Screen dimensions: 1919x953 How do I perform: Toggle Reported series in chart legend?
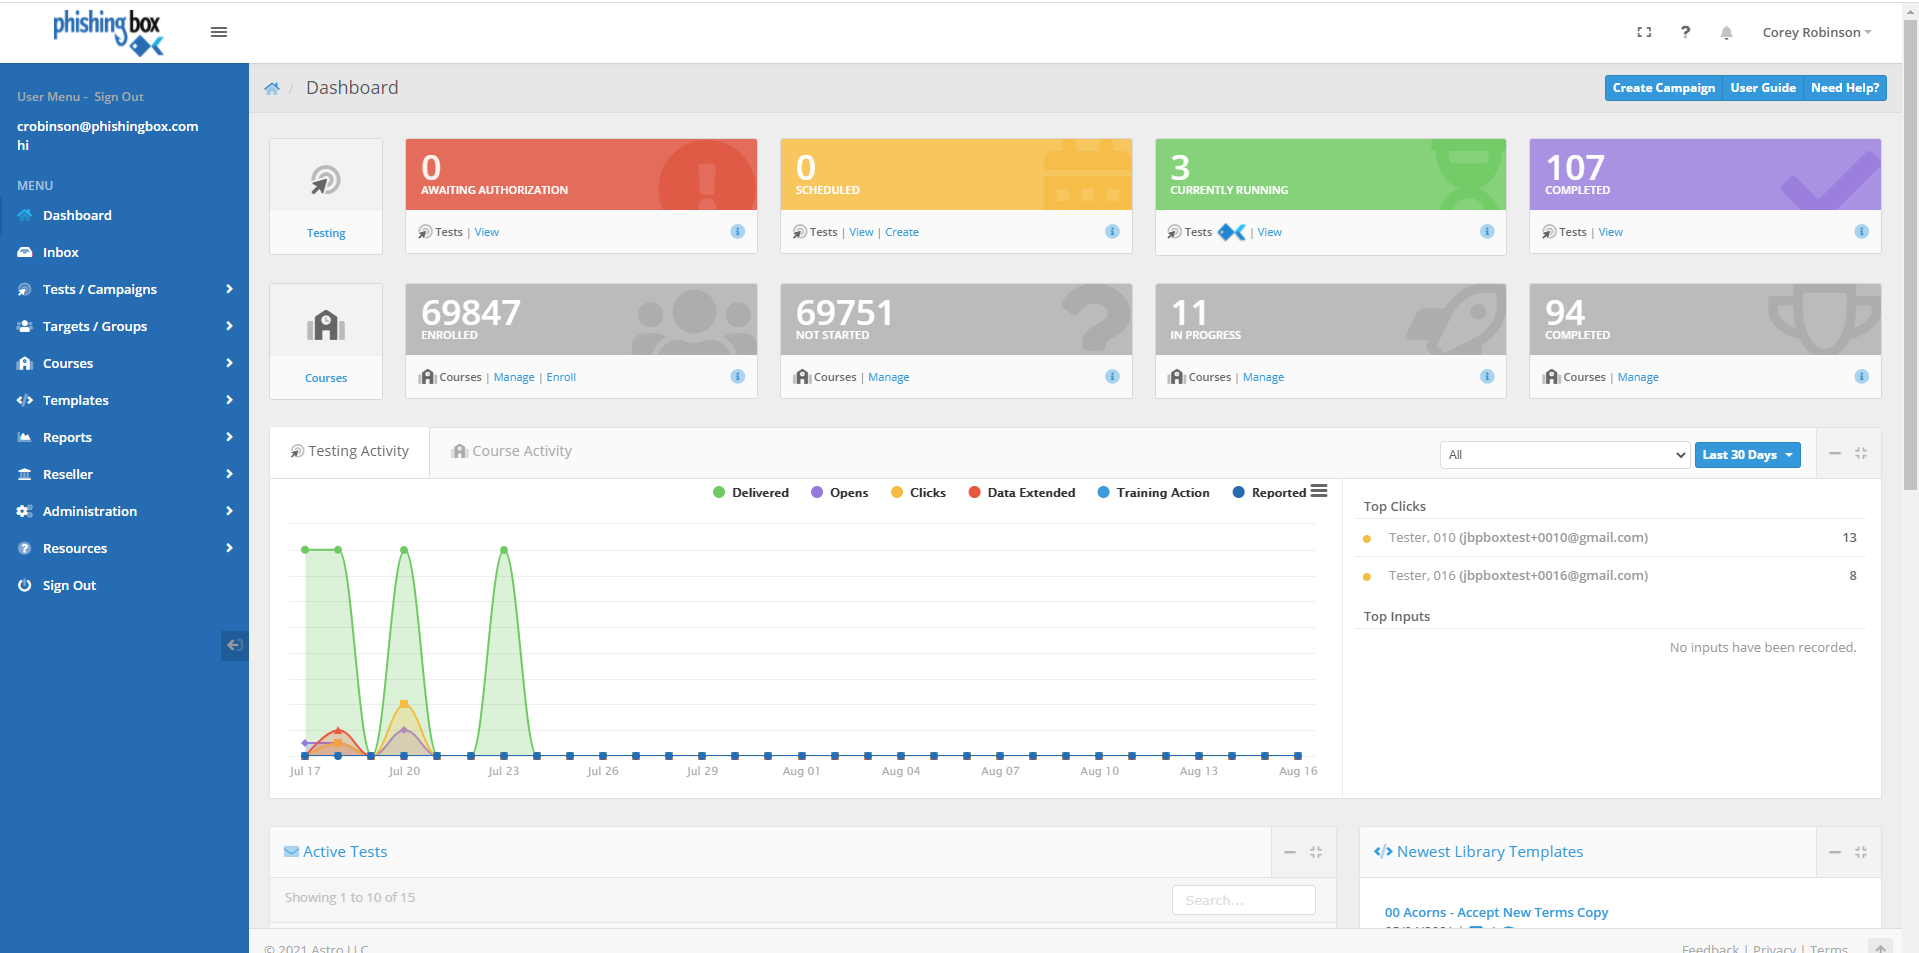click(x=1269, y=493)
